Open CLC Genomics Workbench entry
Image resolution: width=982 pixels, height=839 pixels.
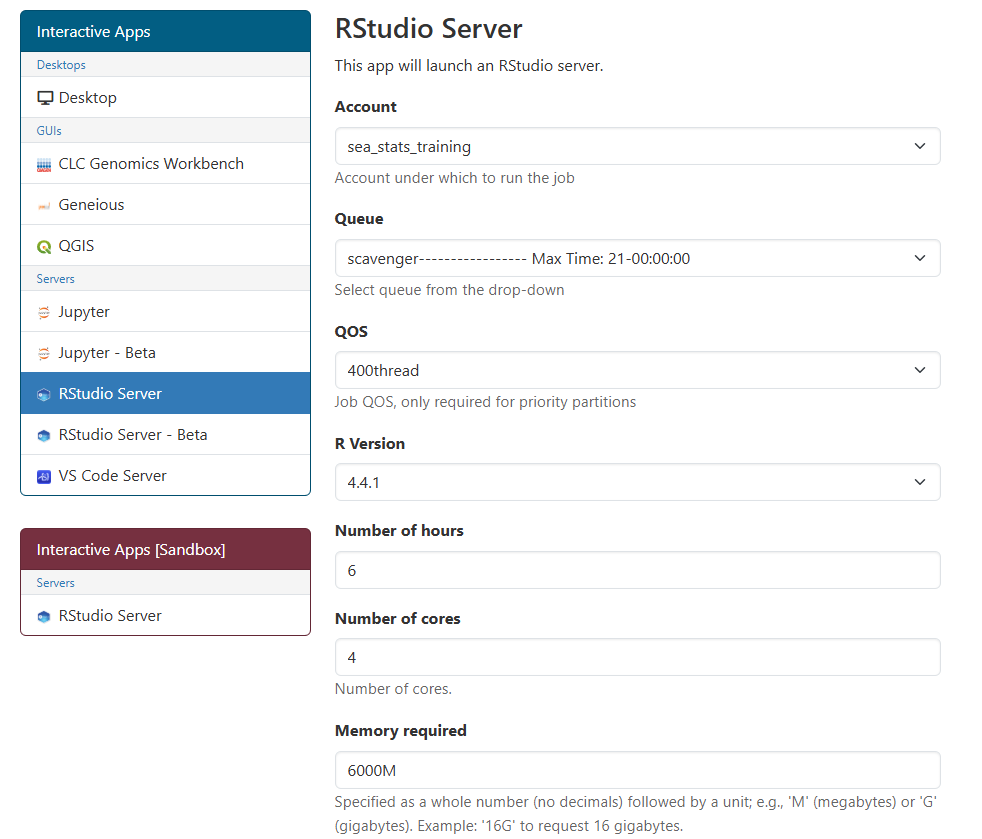coord(165,163)
